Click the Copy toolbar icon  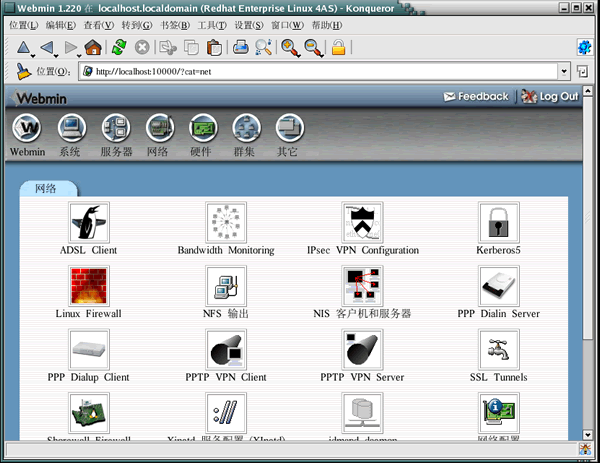pos(191,48)
